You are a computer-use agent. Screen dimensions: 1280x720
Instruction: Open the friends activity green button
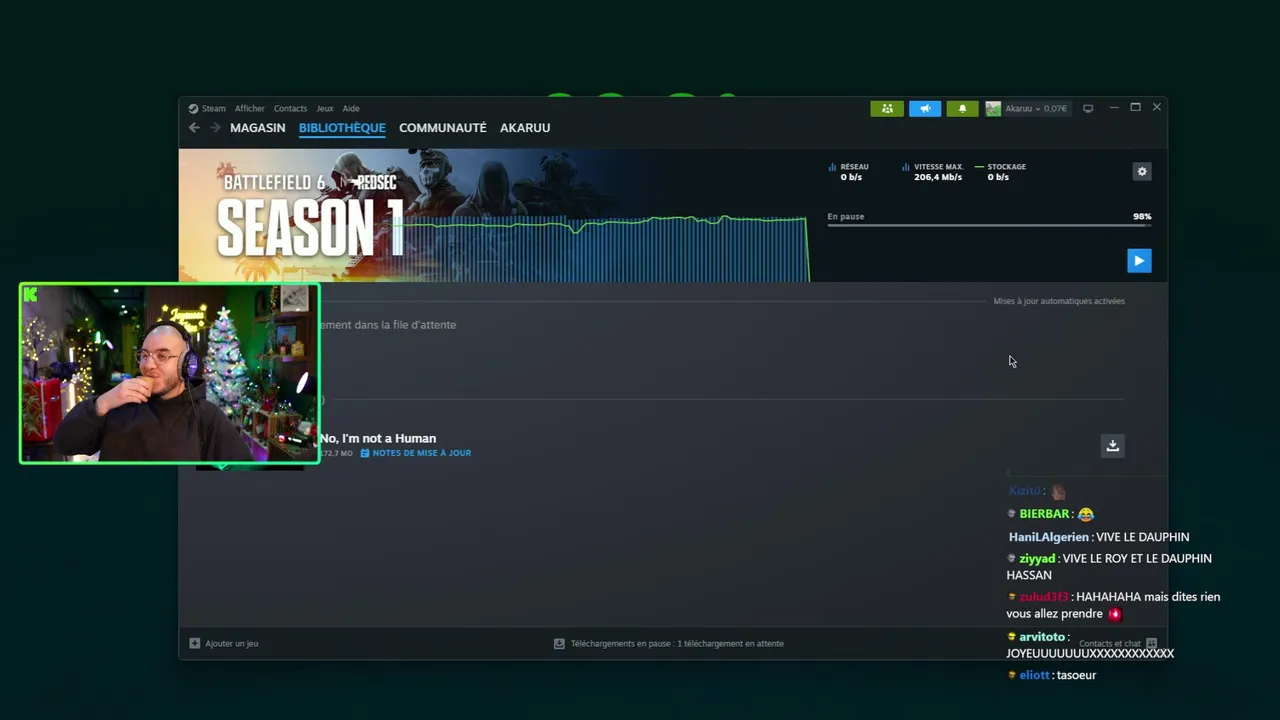[x=887, y=108]
